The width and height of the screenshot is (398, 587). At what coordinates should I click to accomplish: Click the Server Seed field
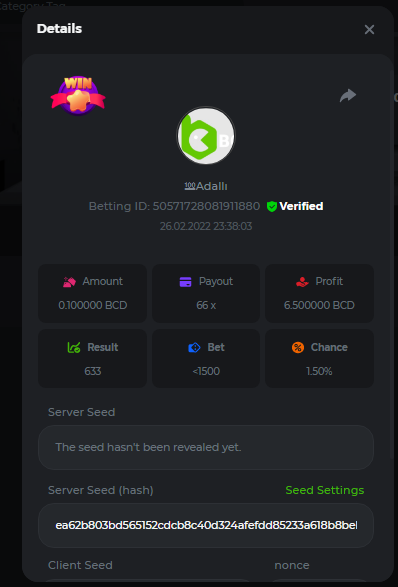206,447
